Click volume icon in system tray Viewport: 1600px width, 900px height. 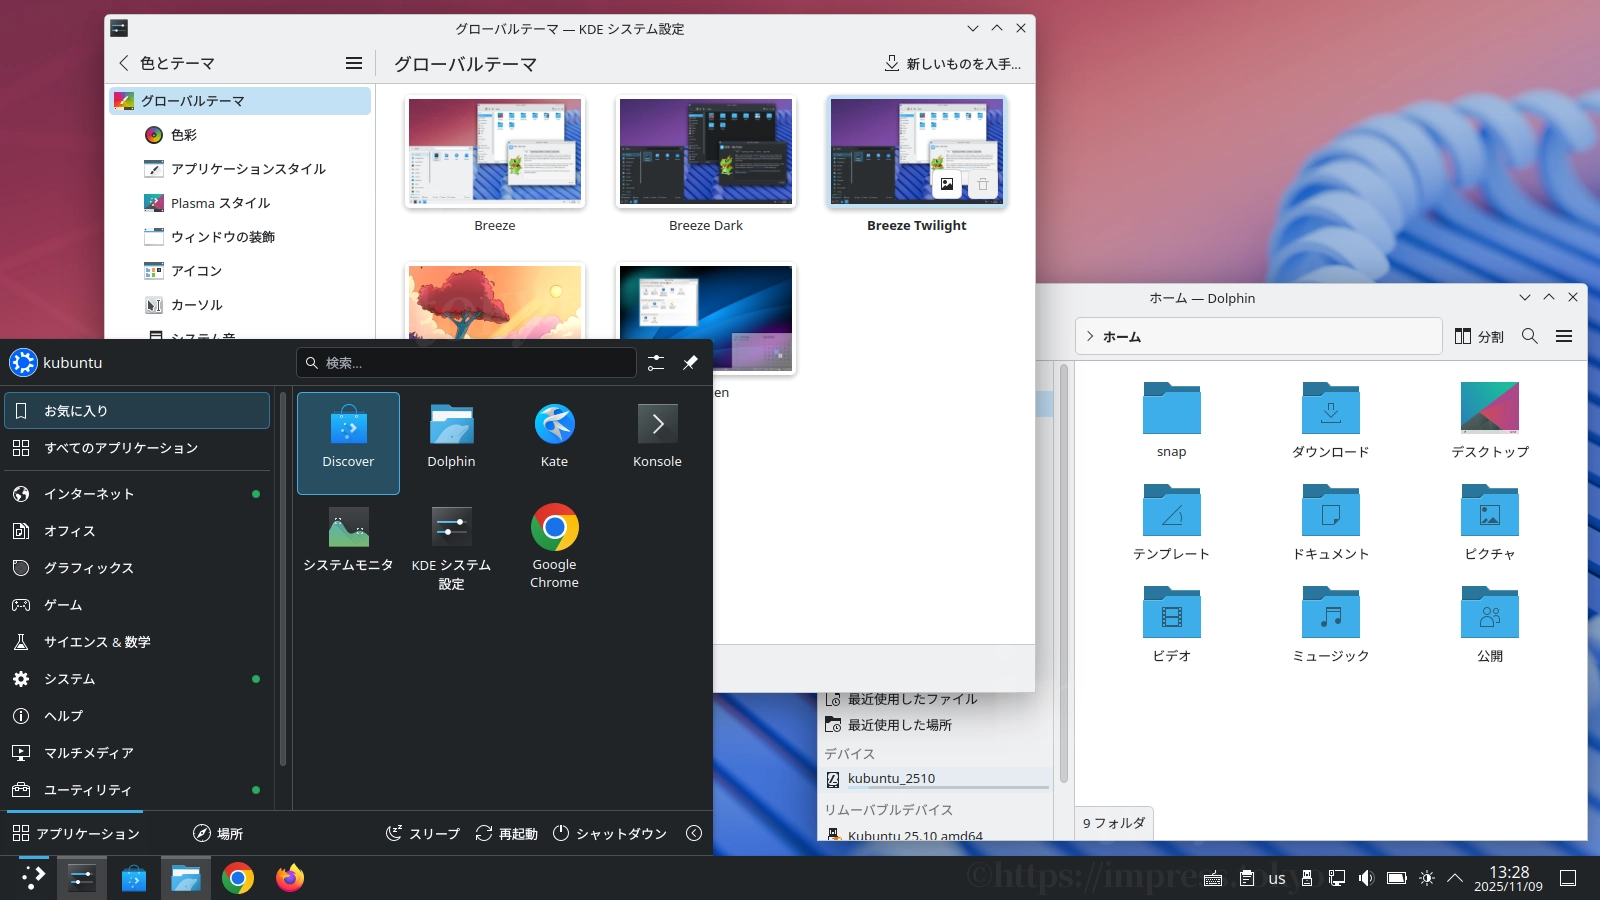tap(1366, 878)
